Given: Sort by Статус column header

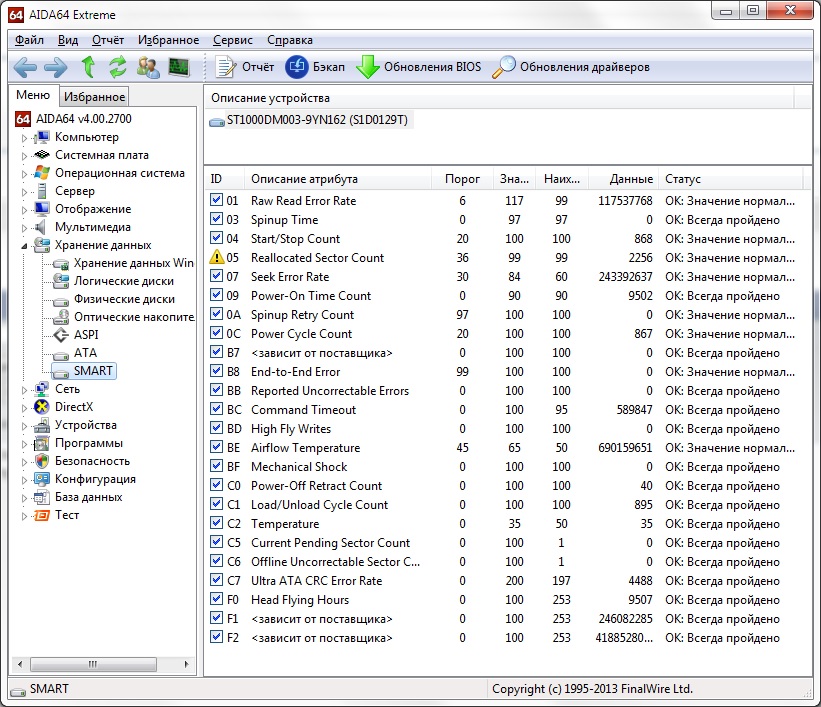Looking at the screenshot, I should click(x=731, y=179).
